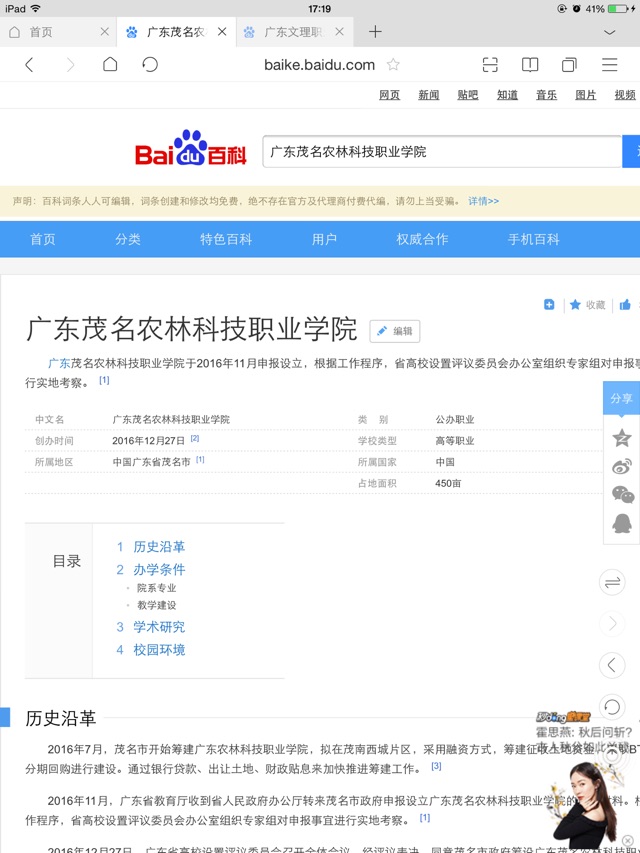
Task: Click the 收藏 star button
Action: (x=587, y=305)
